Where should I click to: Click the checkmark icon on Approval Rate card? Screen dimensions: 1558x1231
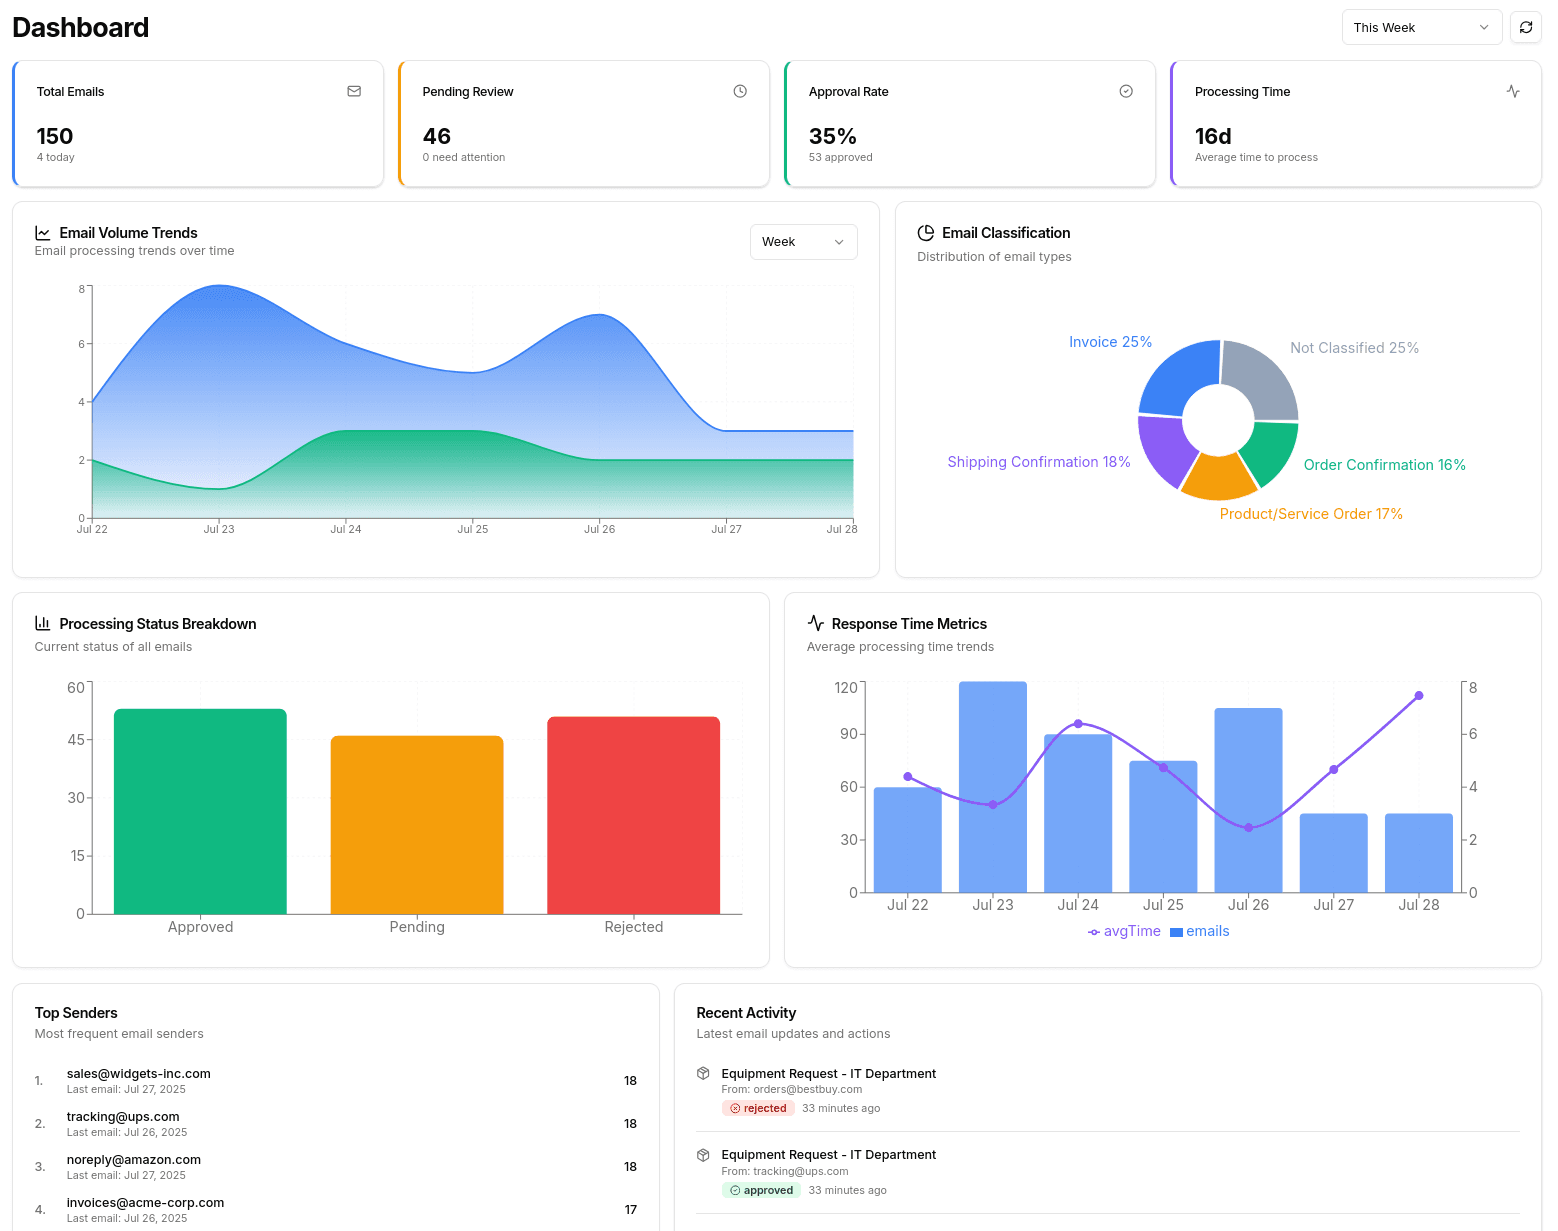pyautogui.click(x=1126, y=91)
